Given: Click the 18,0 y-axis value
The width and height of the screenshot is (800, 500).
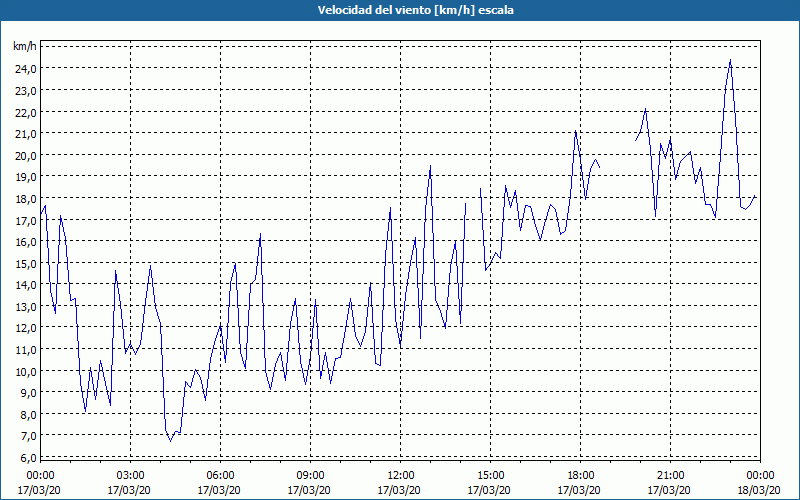Looking at the screenshot, I should [25, 198].
